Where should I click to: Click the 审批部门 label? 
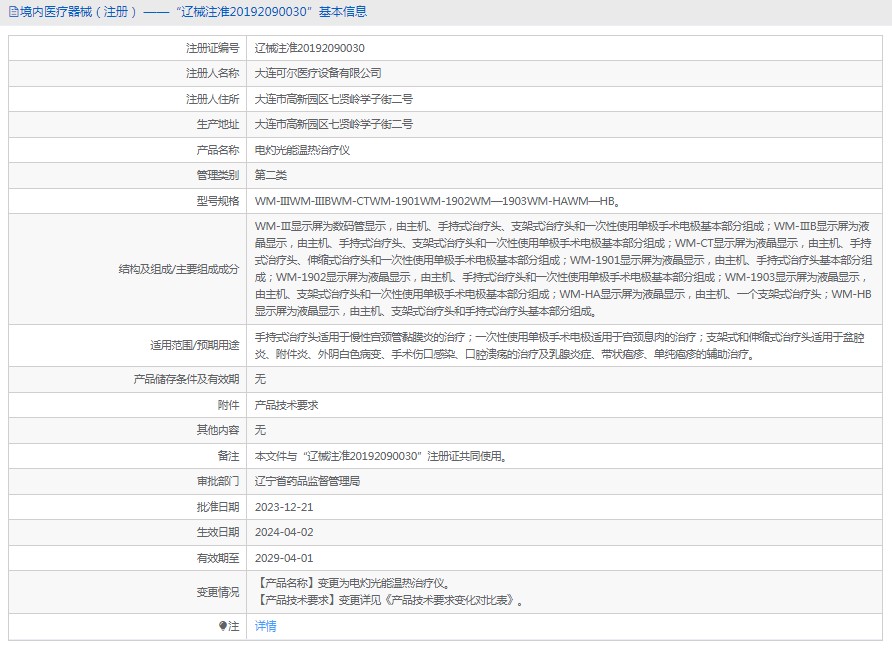pos(218,481)
